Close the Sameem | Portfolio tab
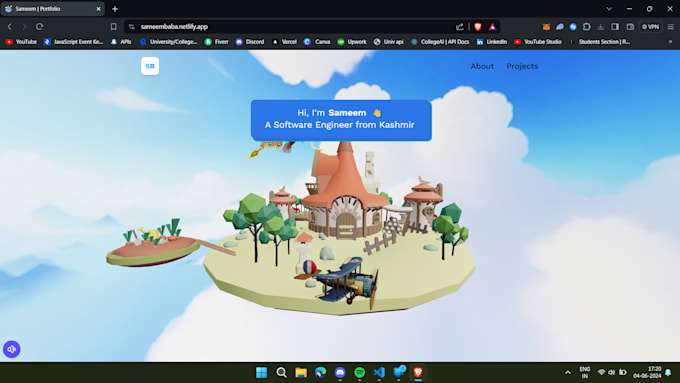This screenshot has width=680, height=383. pos(98,9)
